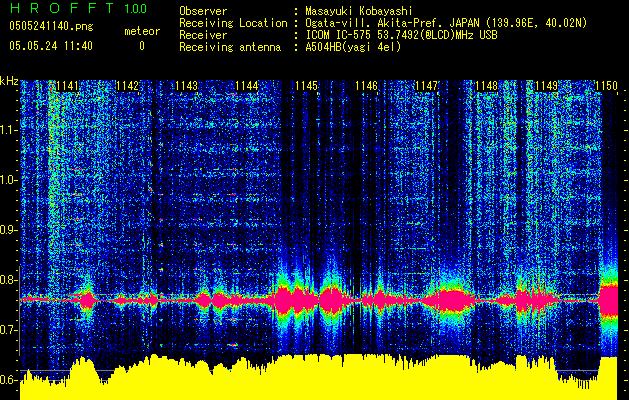629x400 pixels.
Task: Click the Receiving antenna label
Action: click(230, 47)
